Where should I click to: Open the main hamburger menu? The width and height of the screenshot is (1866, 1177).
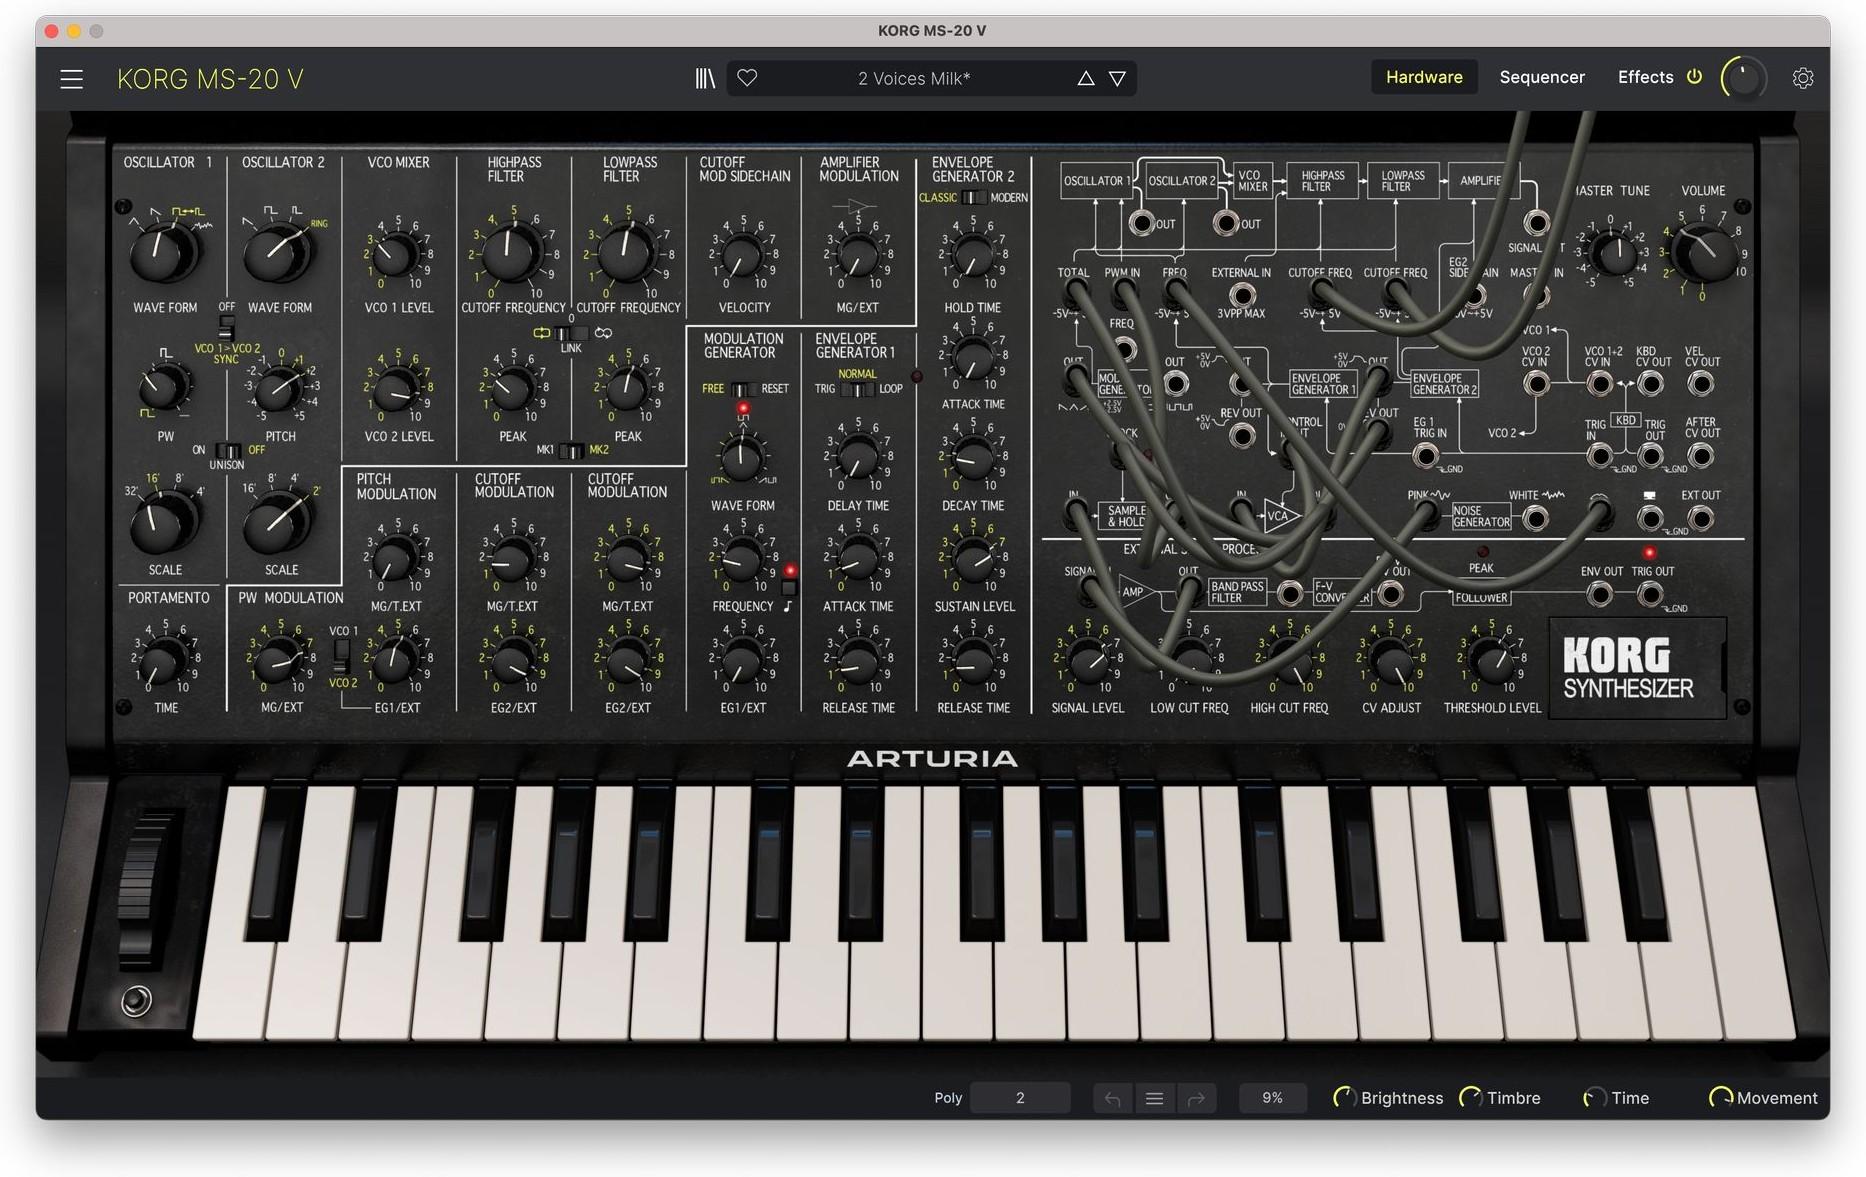(x=71, y=79)
